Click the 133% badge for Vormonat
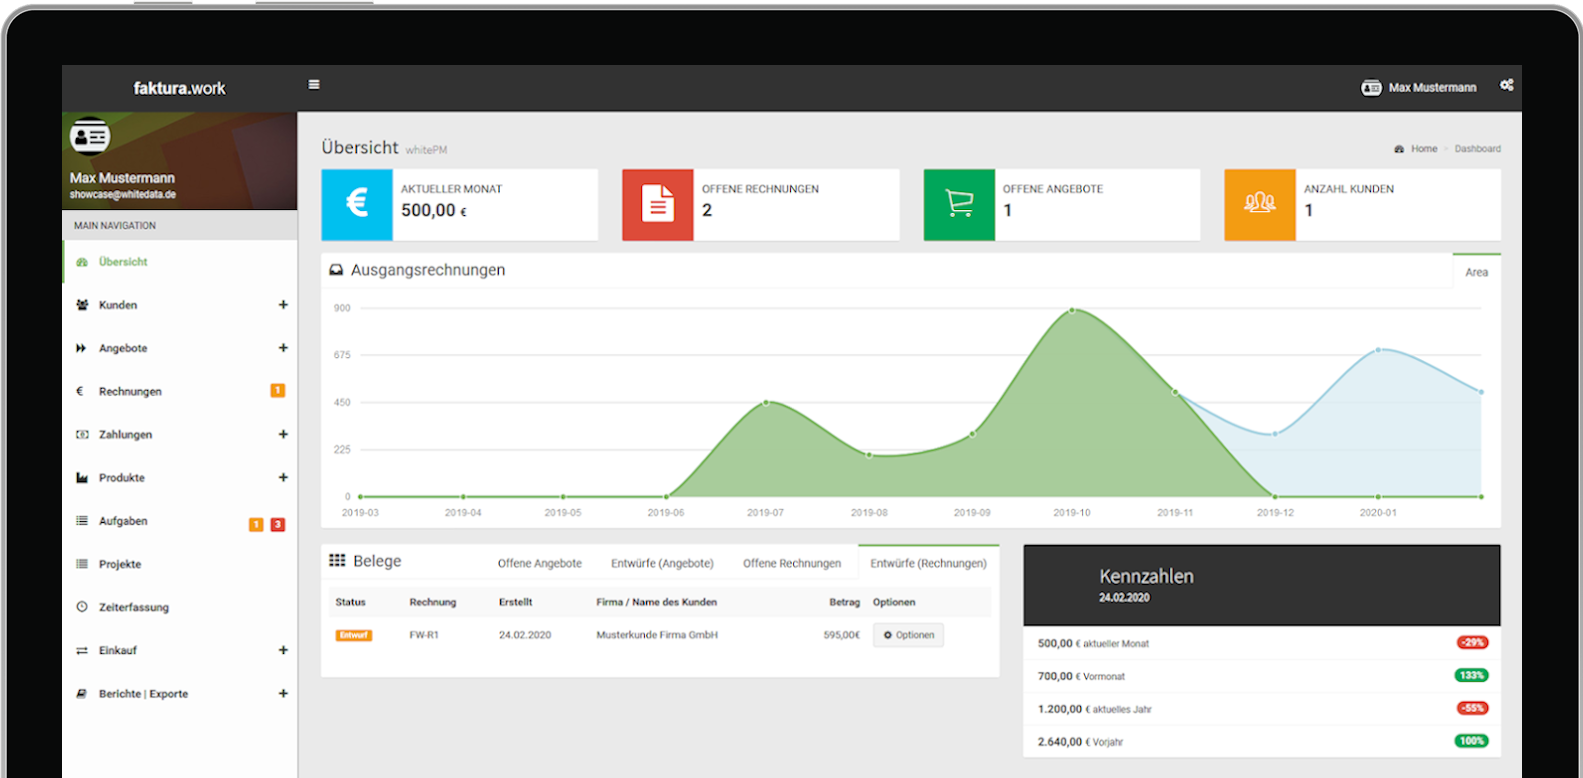The image size is (1583, 778). [1471, 675]
